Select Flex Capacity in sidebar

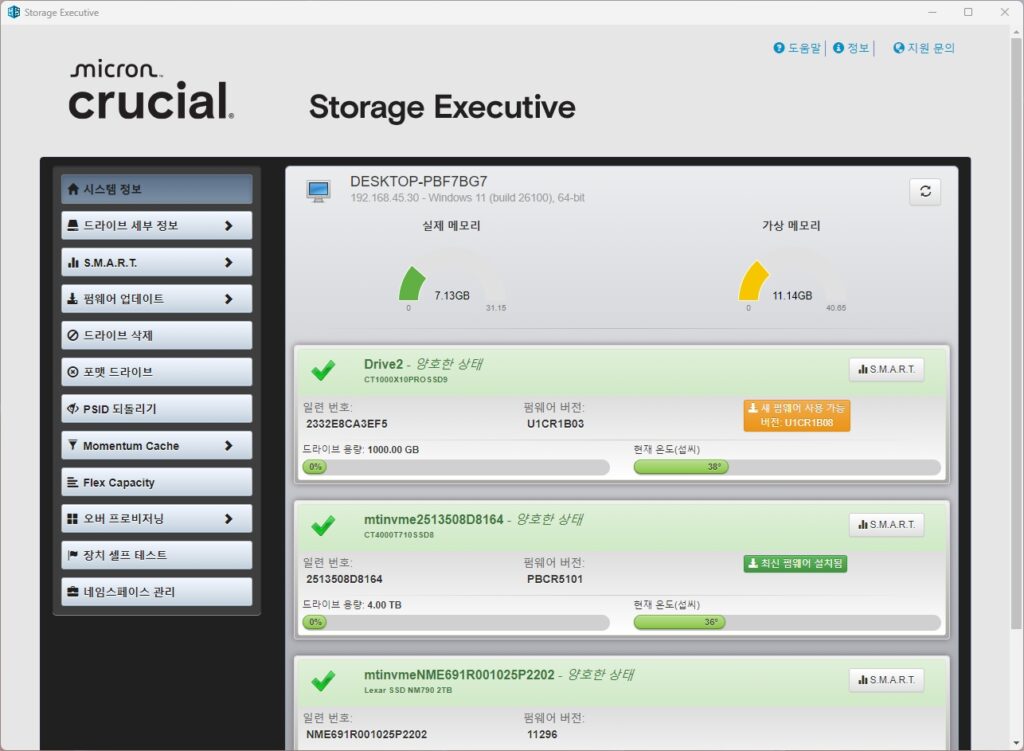(157, 482)
